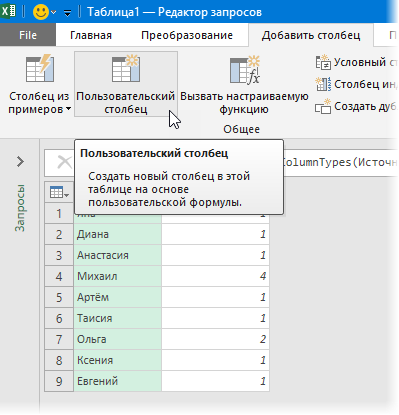Open the Quick Access Toolbar customize arrow

pyautogui.click(x=68, y=13)
